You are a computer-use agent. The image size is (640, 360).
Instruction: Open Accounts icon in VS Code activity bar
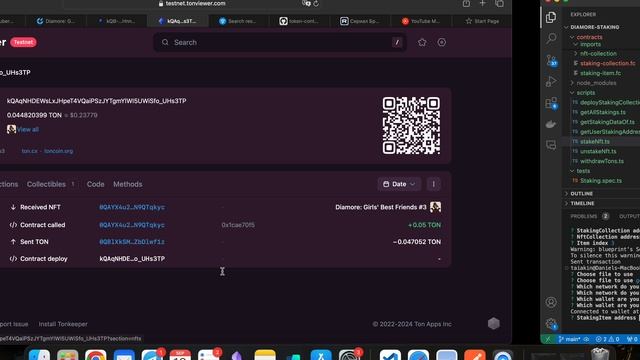click(551, 302)
